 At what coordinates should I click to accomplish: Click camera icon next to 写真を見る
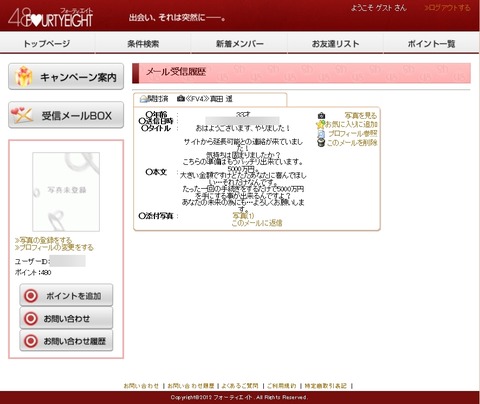pos(321,116)
